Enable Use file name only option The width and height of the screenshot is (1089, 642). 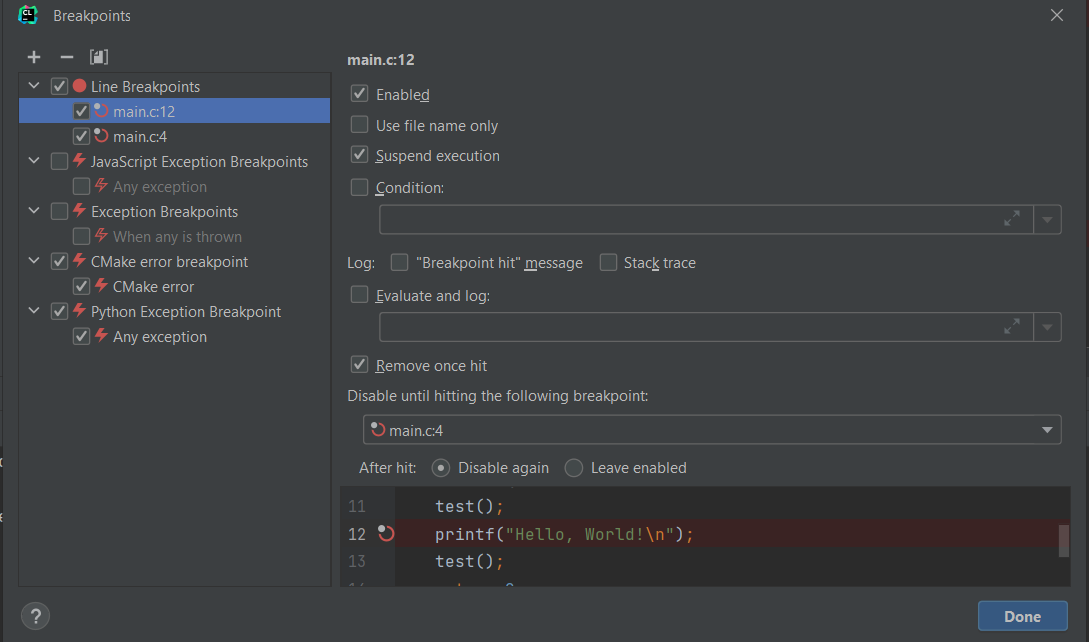tap(359, 125)
